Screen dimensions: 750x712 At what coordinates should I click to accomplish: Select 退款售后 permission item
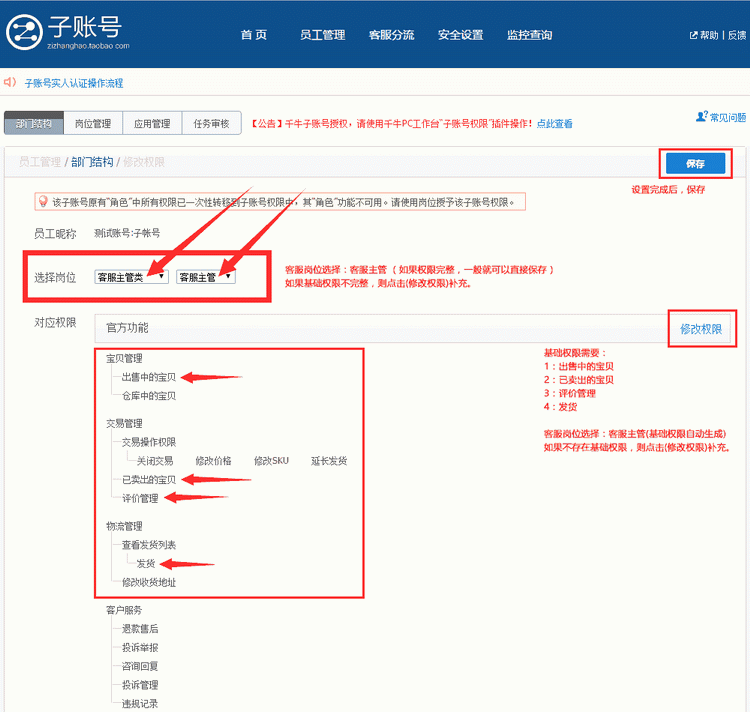[x=140, y=628]
